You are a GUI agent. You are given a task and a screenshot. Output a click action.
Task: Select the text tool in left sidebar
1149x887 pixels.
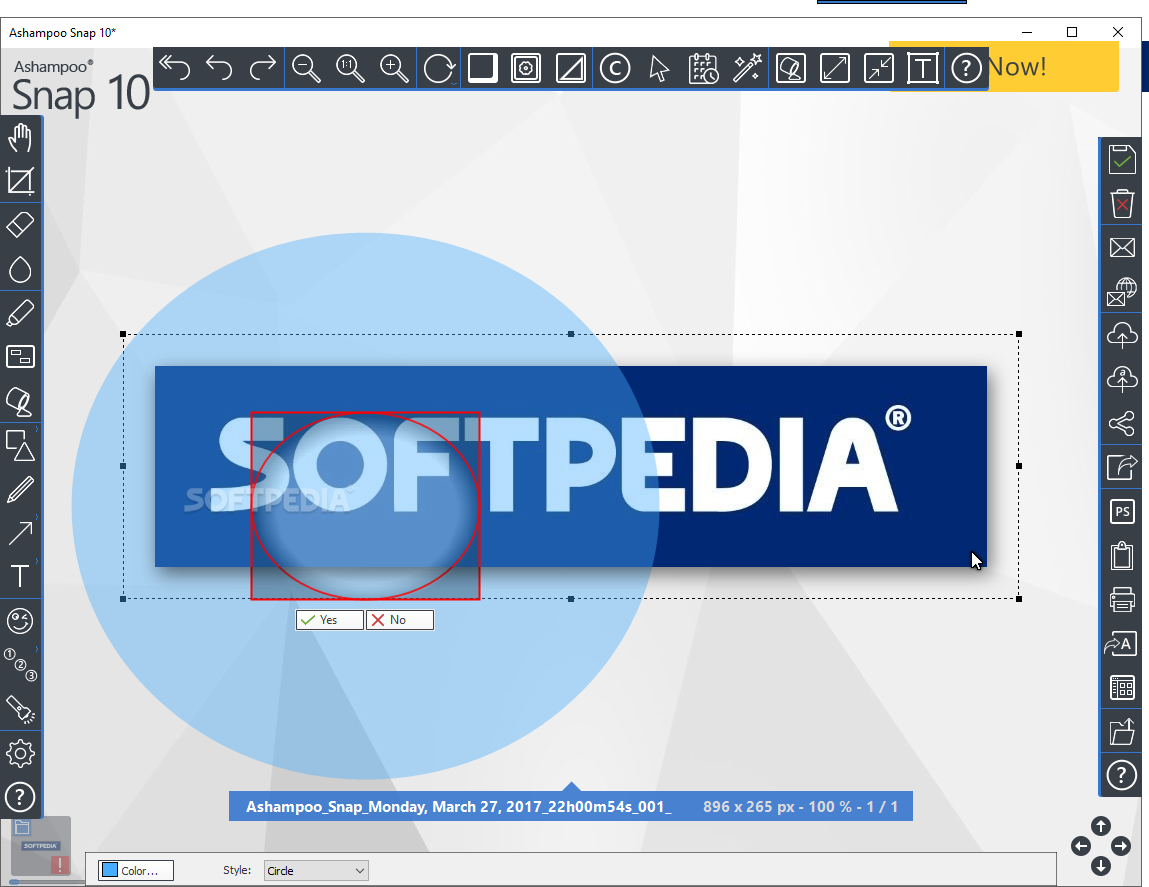(21, 577)
